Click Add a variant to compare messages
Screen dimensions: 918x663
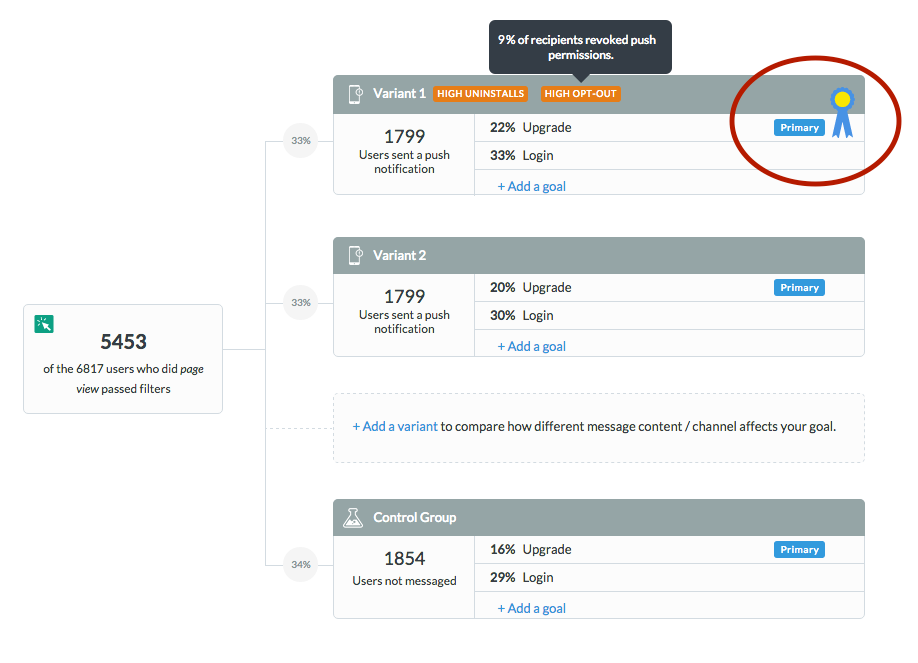[394, 426]
